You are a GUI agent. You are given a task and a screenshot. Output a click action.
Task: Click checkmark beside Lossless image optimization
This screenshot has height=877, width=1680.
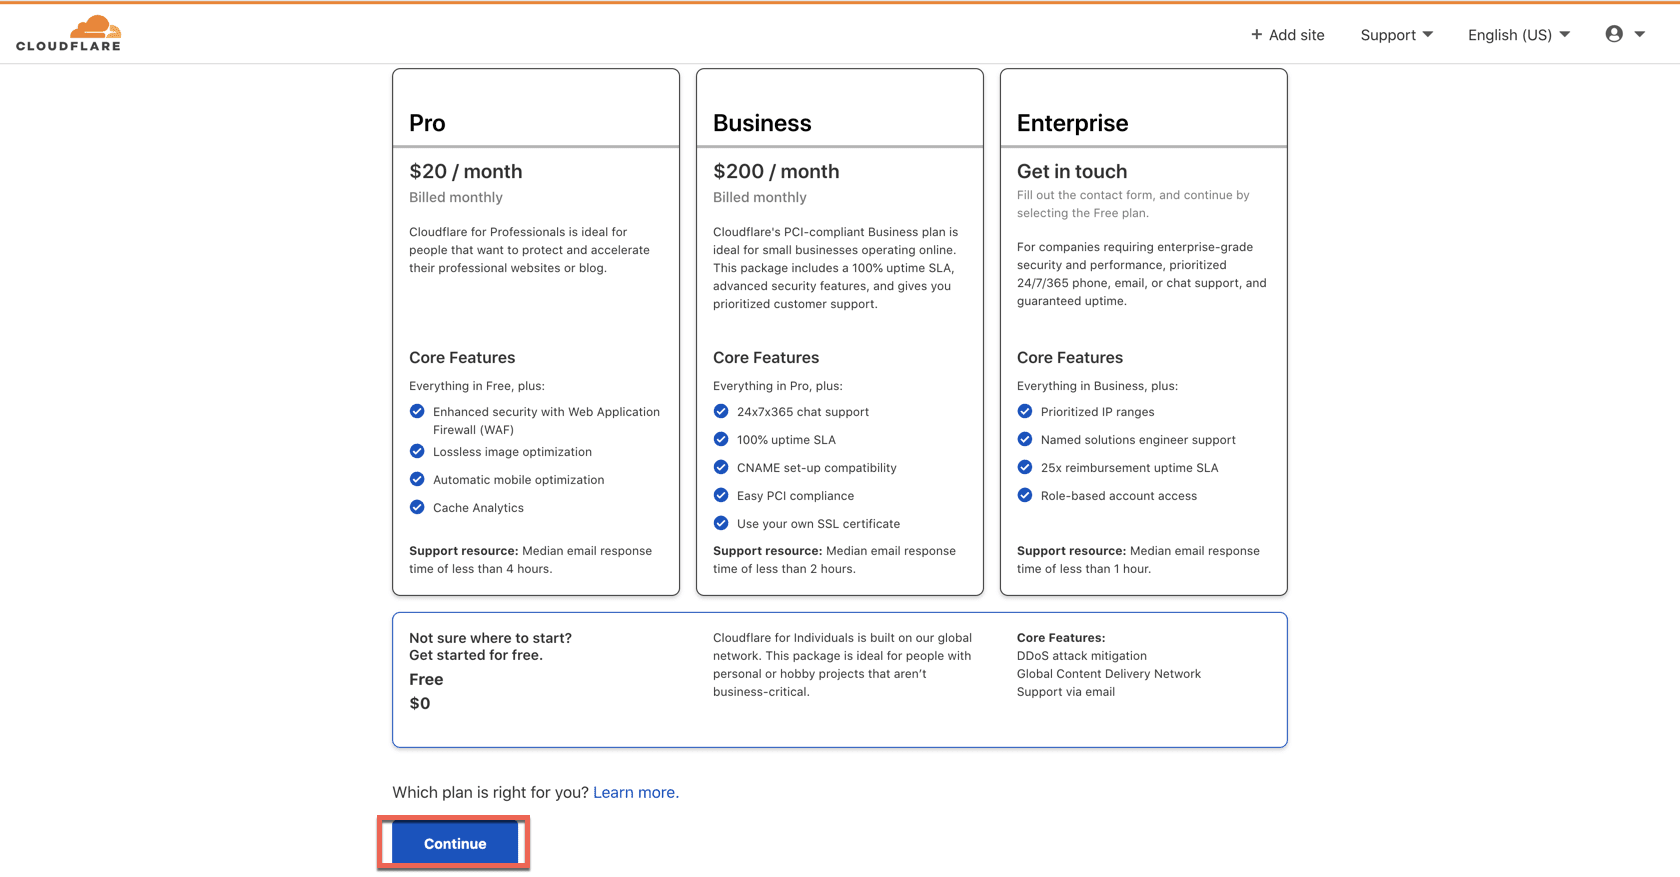point(417,451)
